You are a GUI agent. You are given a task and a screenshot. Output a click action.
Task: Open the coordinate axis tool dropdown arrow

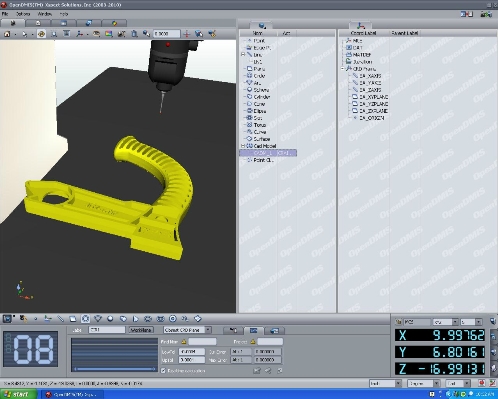[x=87, y=34]
